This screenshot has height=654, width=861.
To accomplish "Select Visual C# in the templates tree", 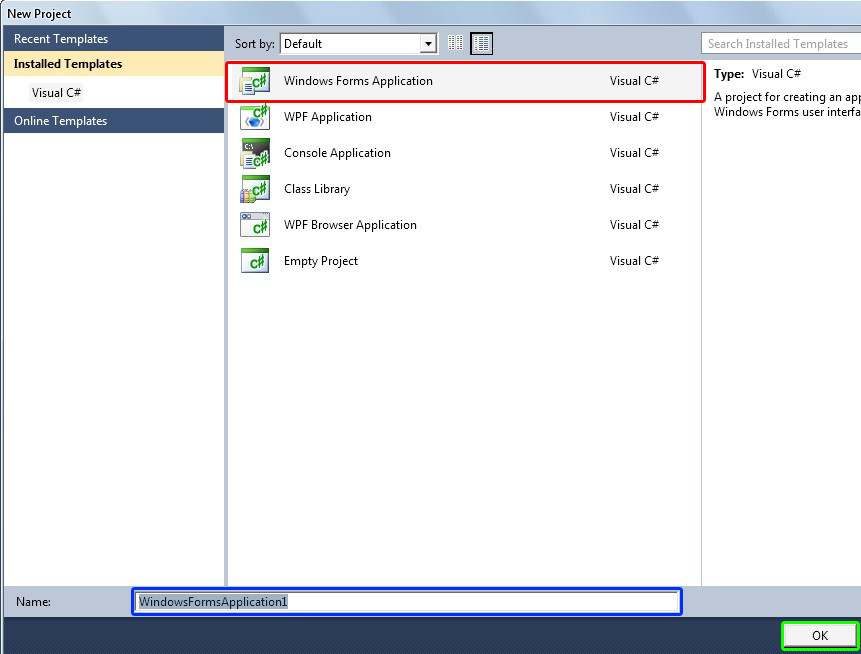I will point(56,93).
